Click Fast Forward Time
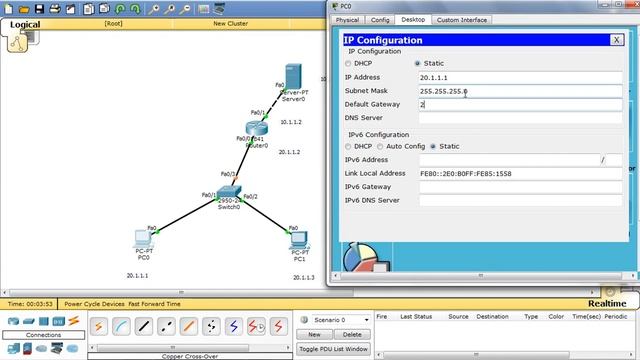This screenshot has height=360, width=640. [154, 304]
